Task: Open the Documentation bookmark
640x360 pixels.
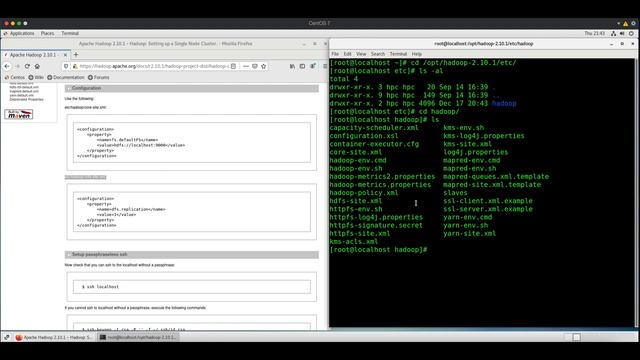Action: 66,77
